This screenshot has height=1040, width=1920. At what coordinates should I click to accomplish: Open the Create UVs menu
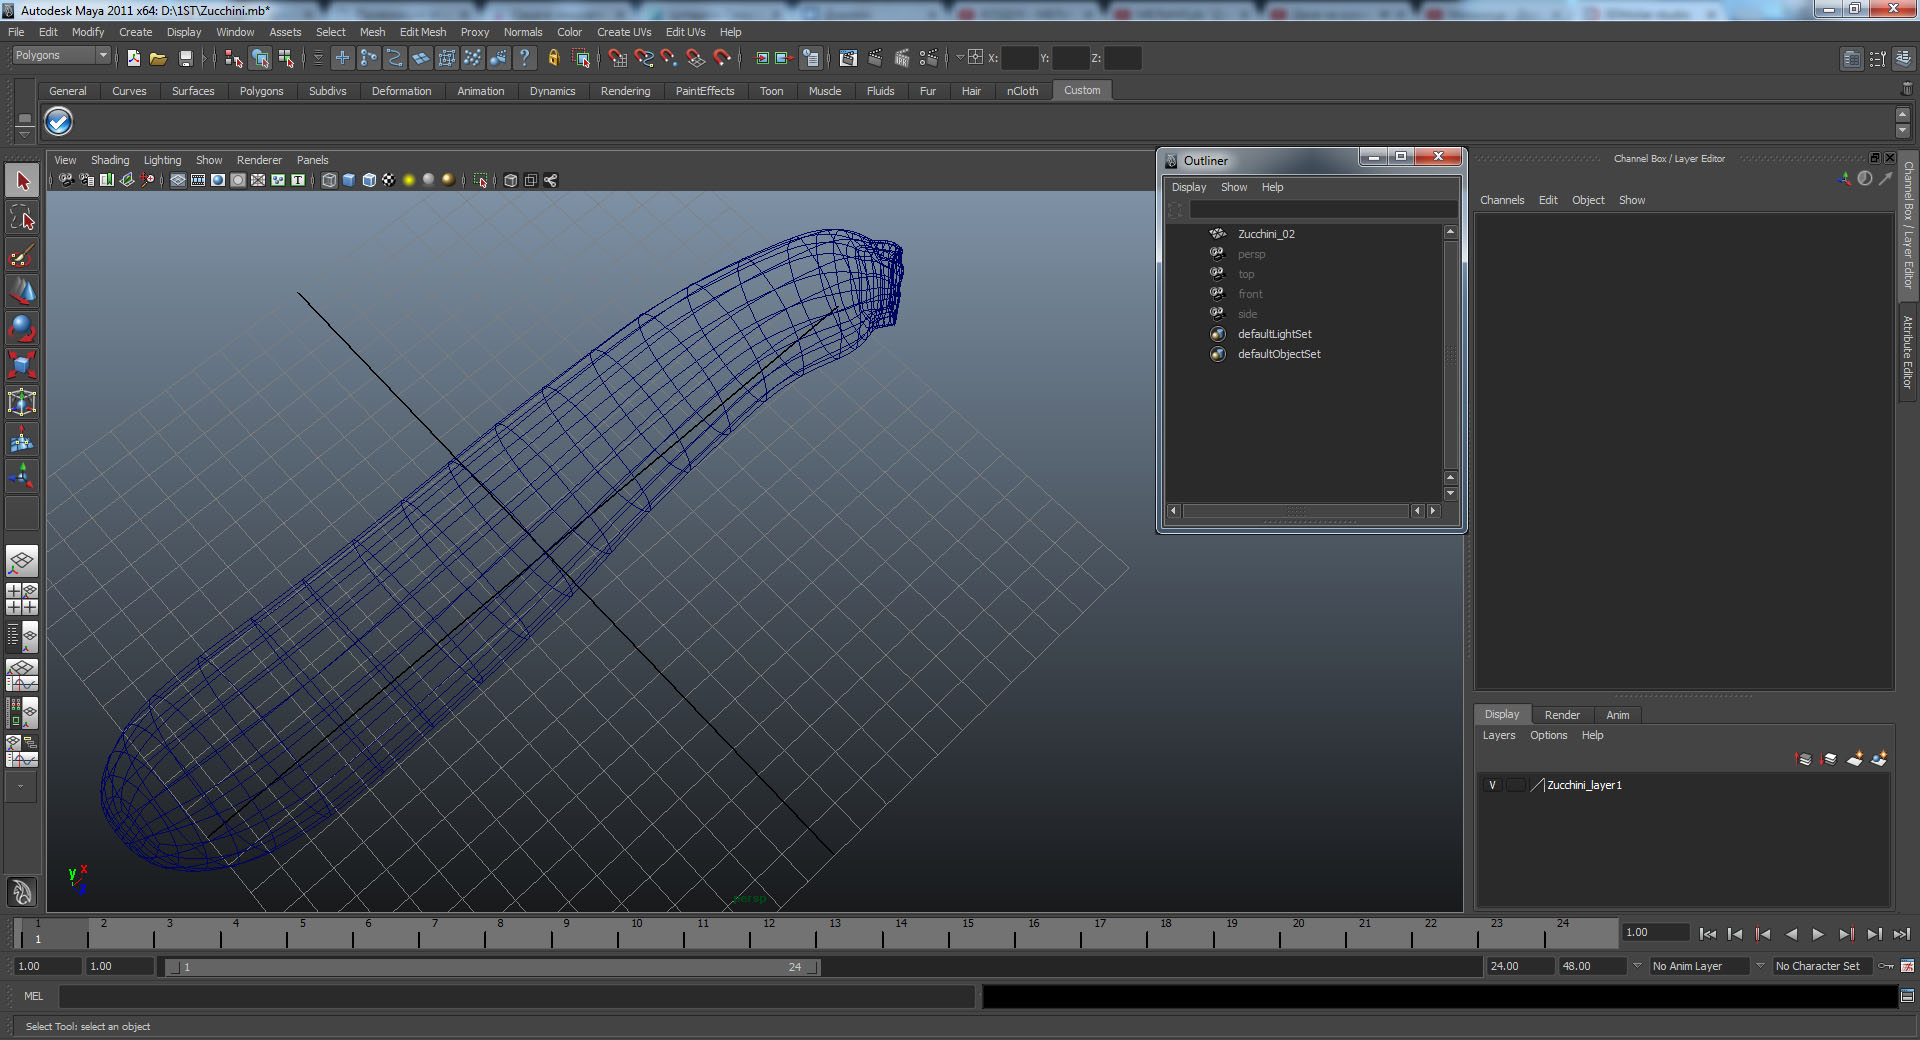(x=624, y=32)
